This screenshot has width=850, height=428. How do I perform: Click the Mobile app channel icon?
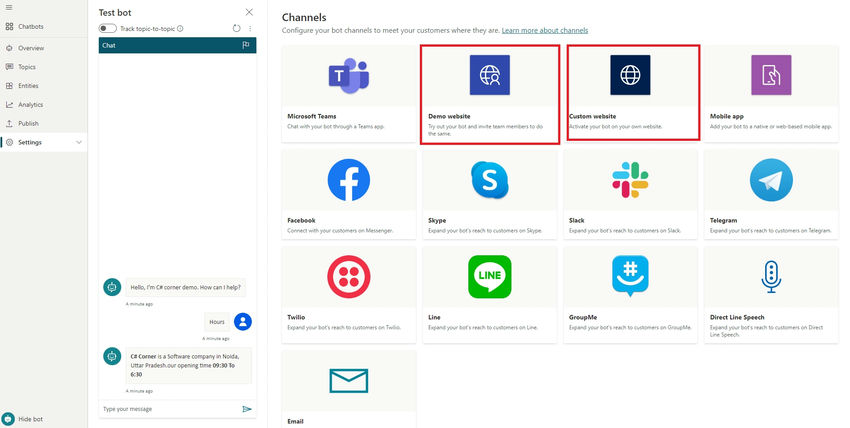771,75
